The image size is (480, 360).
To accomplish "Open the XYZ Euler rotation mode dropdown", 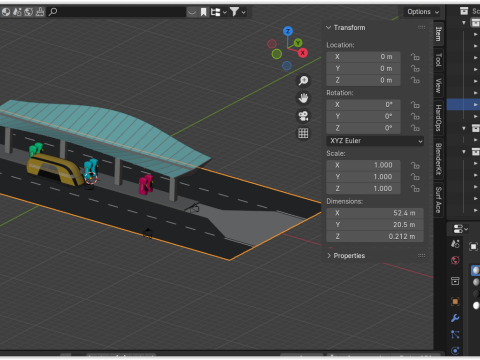I will pyautogui.click(x=375, y=141).
